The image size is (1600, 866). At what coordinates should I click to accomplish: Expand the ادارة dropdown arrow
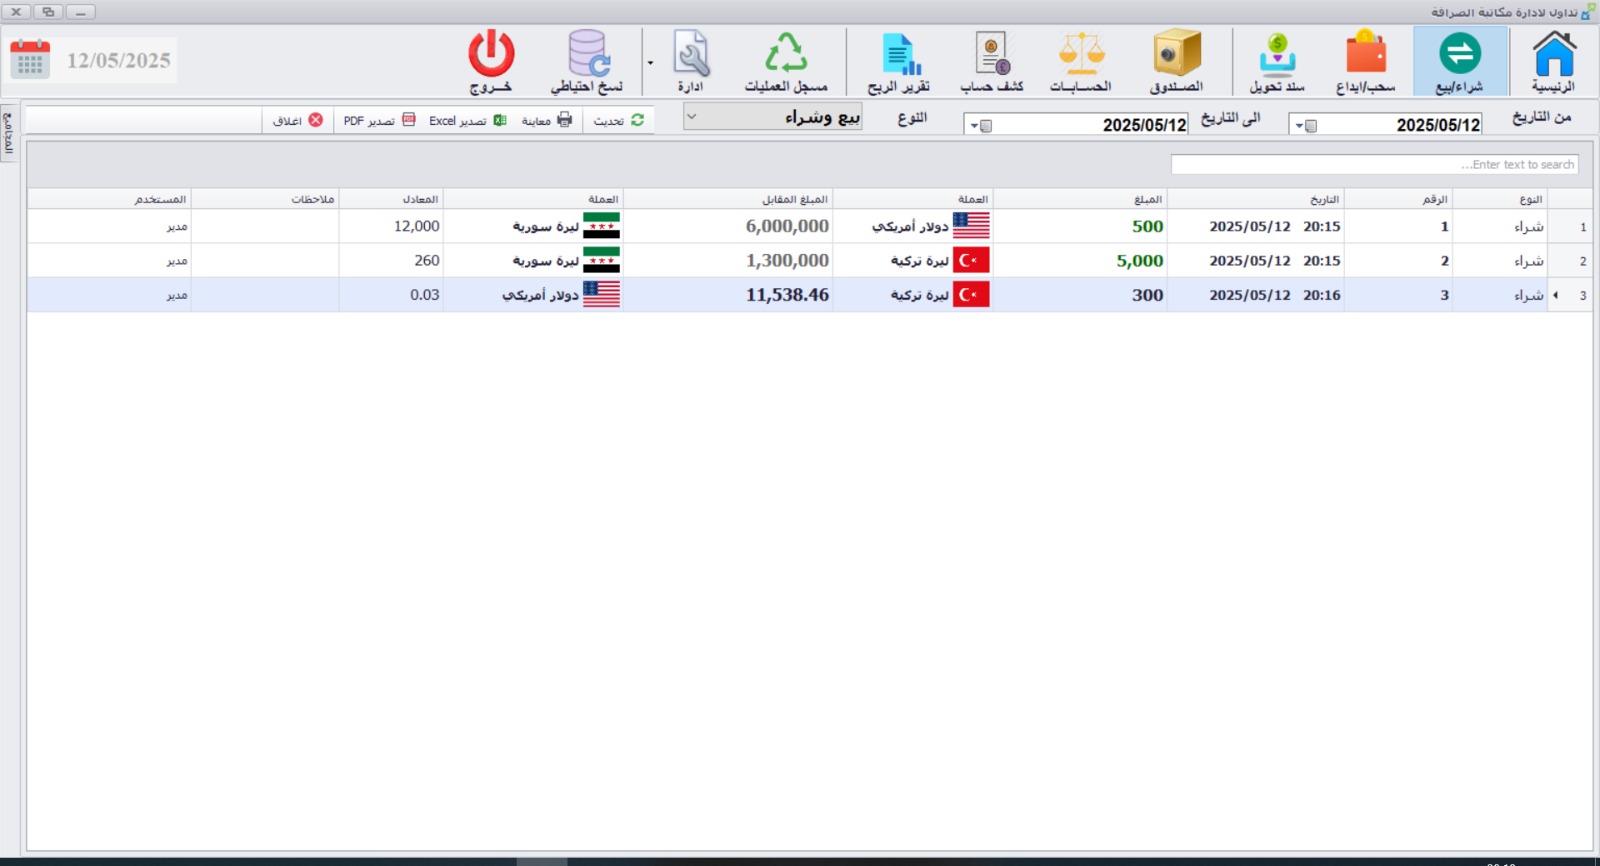650,63
